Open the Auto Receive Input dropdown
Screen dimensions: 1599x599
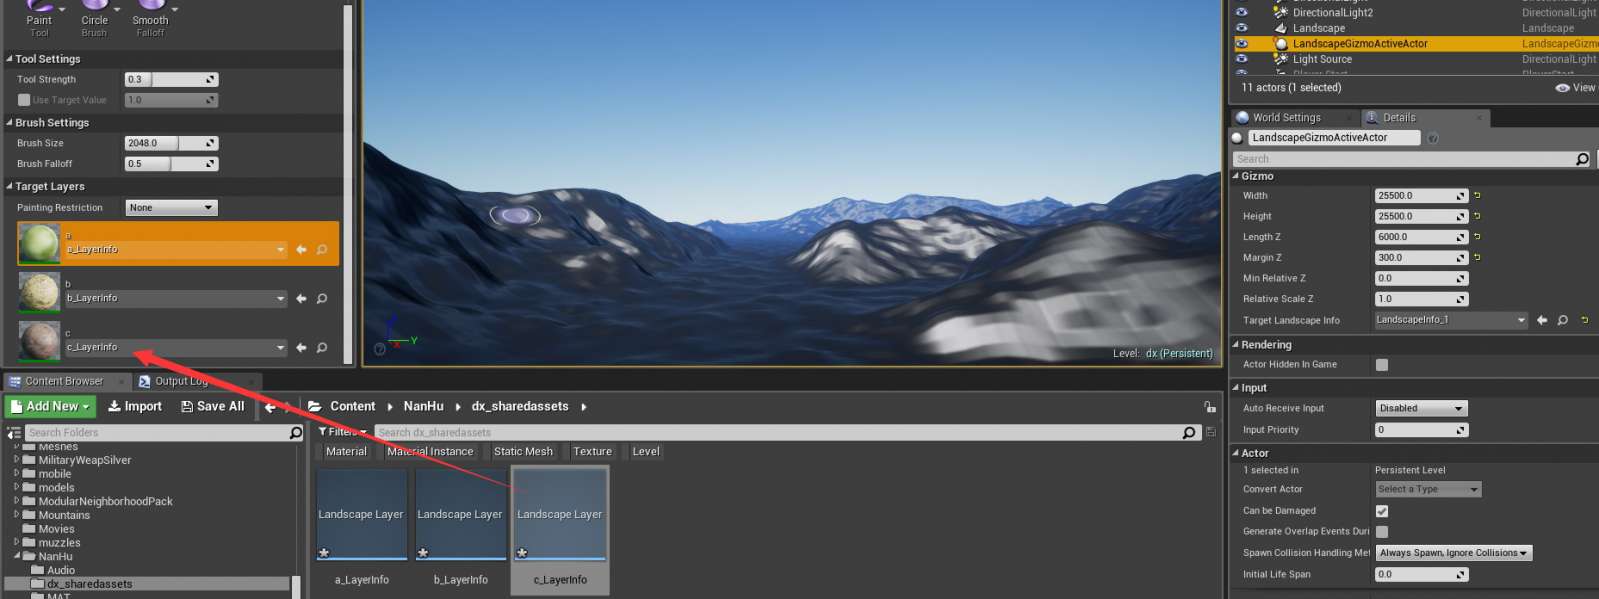[1421, 408]
